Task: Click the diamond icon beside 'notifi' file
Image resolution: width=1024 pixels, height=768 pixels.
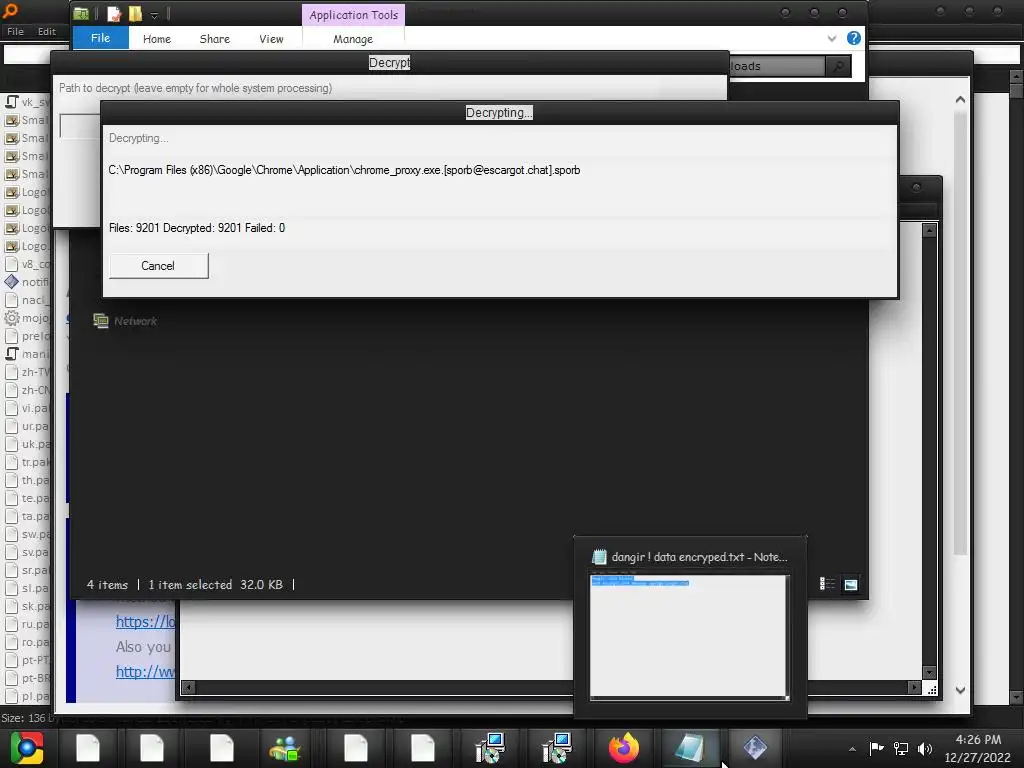Action: [x=11, y=281]
